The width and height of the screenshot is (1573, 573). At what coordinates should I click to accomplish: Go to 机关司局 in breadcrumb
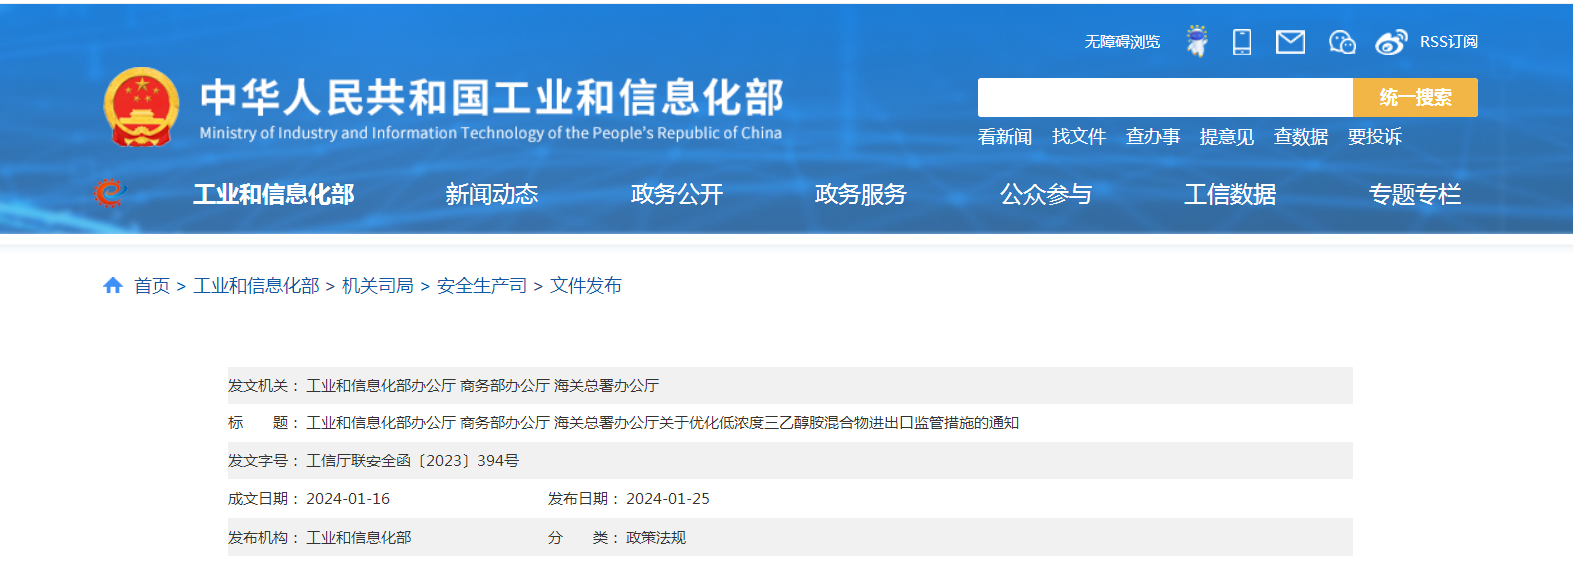[378, 286]
